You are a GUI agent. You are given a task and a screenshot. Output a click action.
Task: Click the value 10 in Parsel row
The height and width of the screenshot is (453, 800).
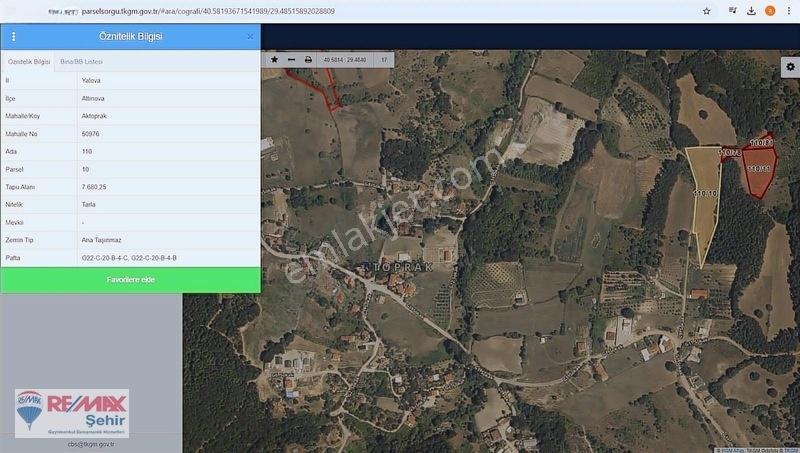pyautogui.click(x=85, y=169)
